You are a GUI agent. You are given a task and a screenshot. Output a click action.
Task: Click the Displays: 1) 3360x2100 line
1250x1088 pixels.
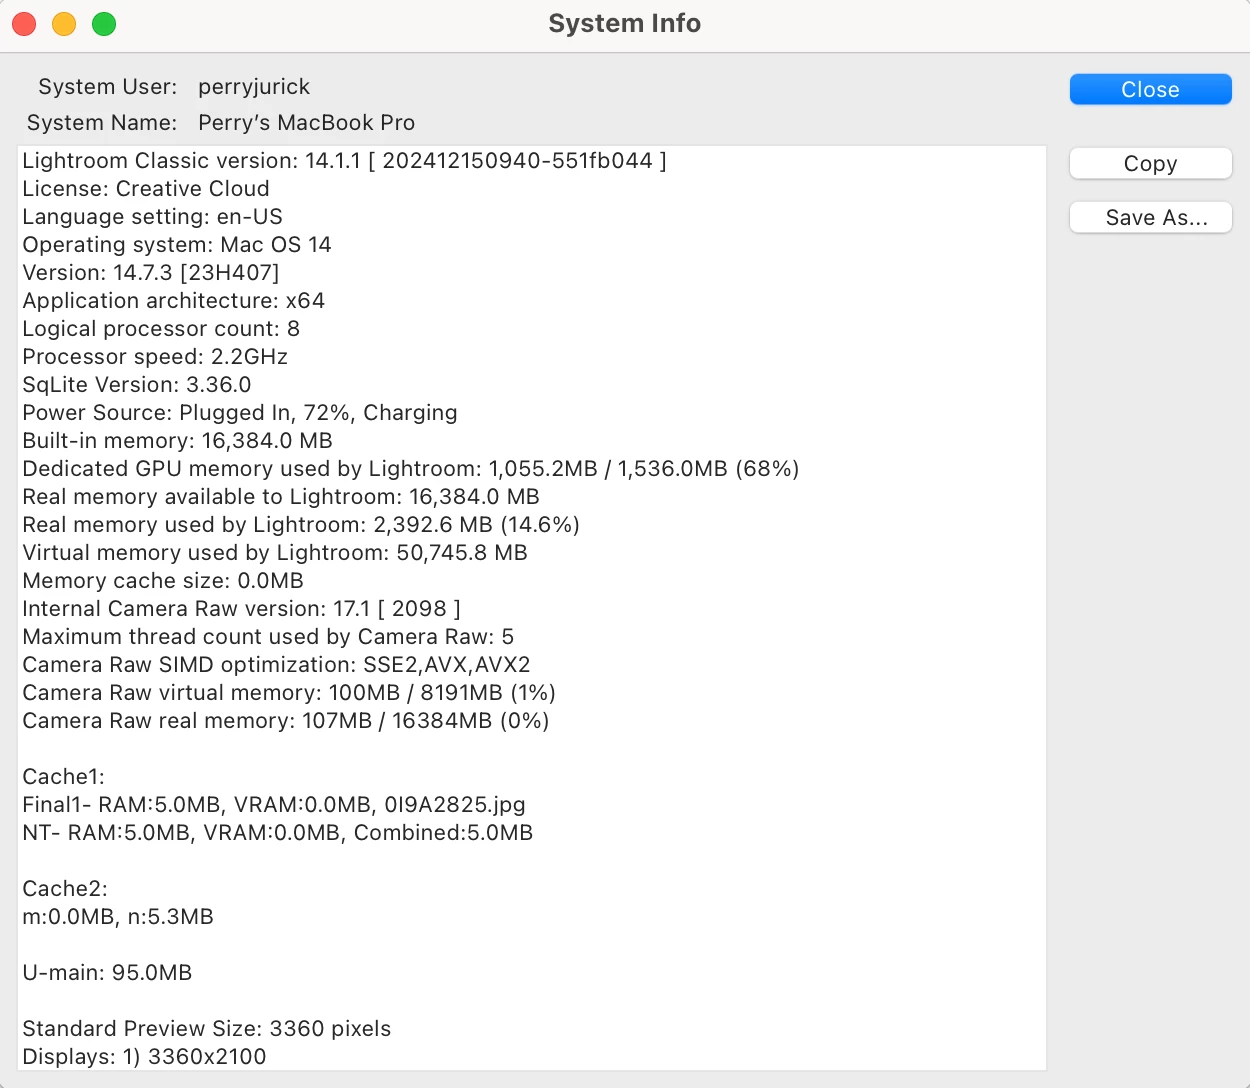pyautogui.click(x=144, y=1057)
